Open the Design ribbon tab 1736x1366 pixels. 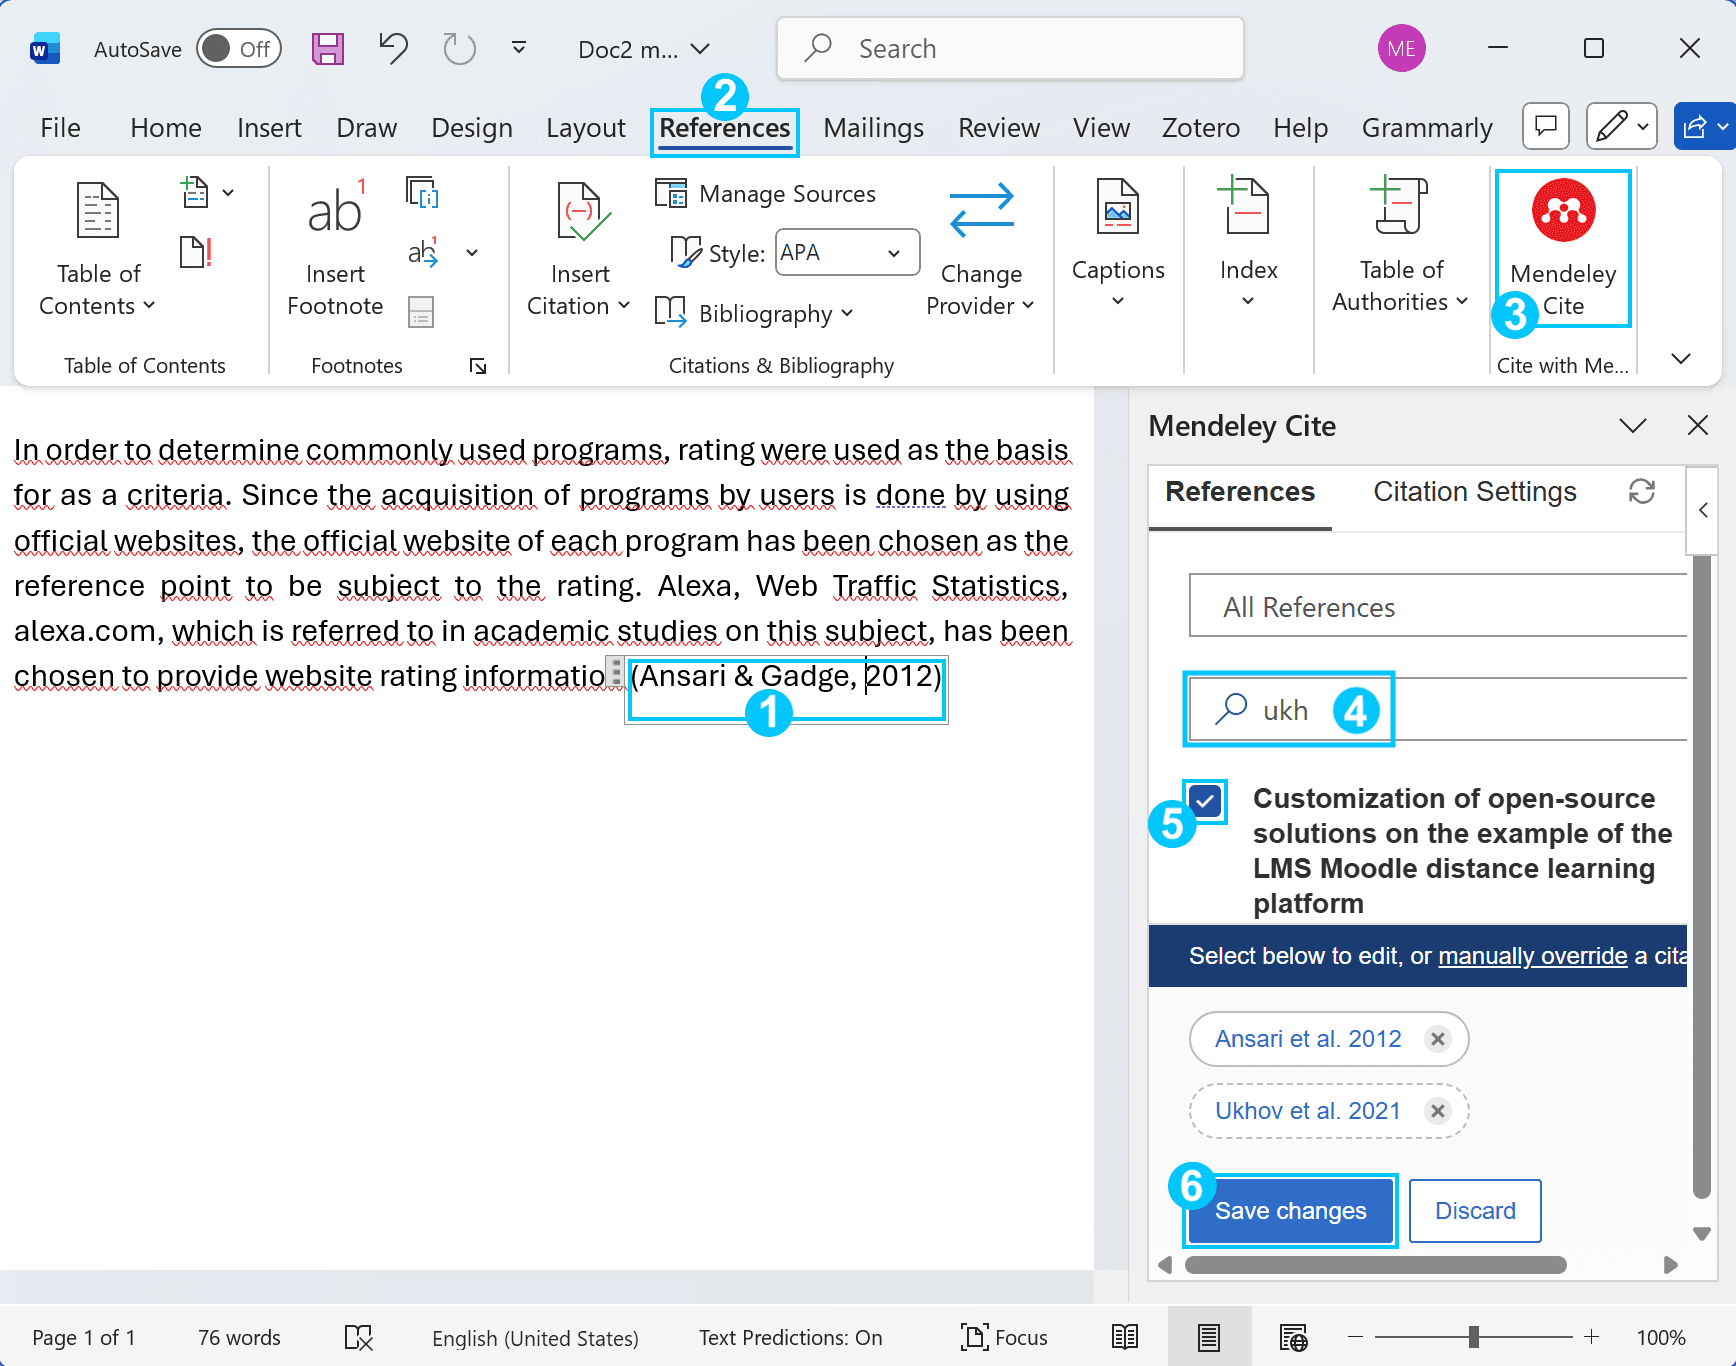click(x=472, y=128)
